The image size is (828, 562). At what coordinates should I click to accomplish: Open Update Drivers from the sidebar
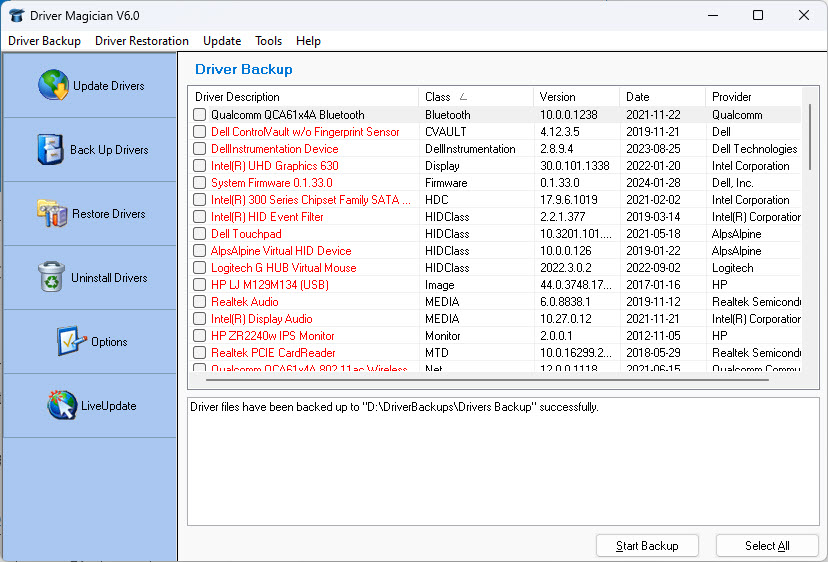(90, 85)
